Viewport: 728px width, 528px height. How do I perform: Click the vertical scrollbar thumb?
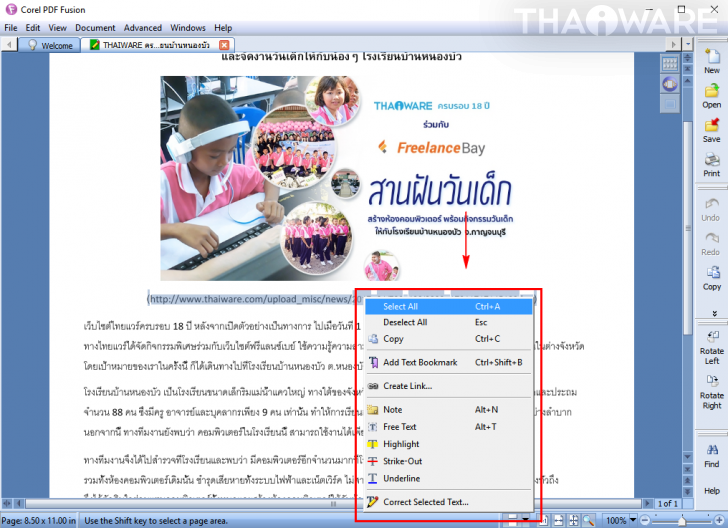[x=688, y=228]
